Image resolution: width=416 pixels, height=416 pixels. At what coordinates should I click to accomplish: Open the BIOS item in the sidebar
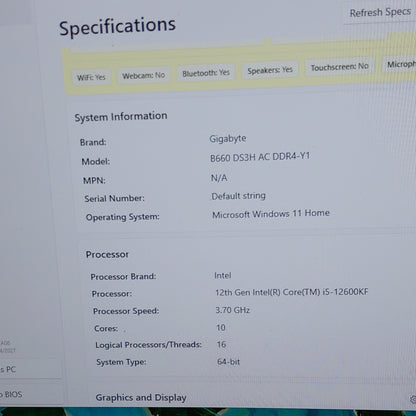click(x=11, y=394)
